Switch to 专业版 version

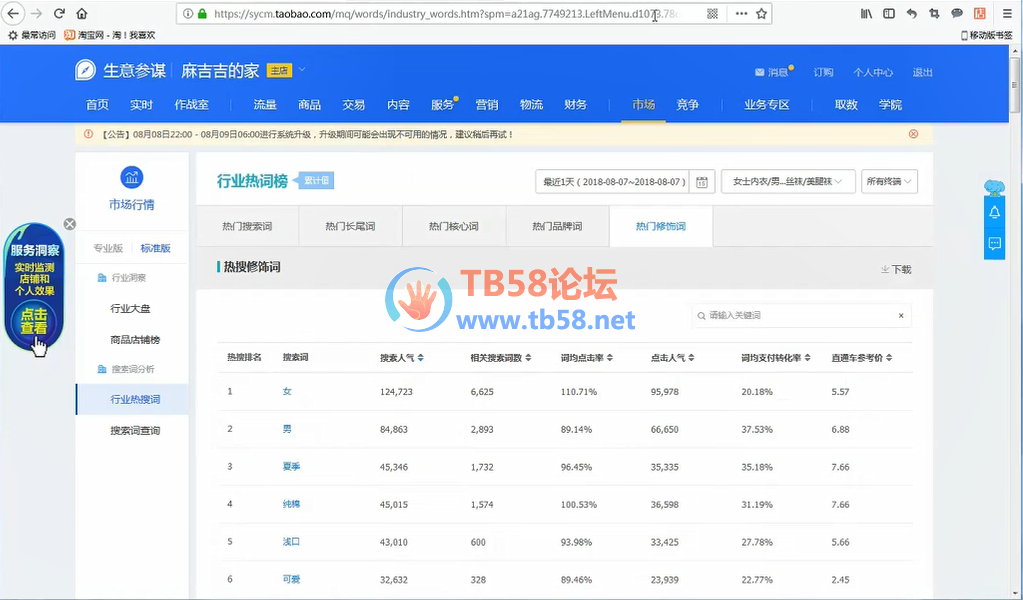108,248
